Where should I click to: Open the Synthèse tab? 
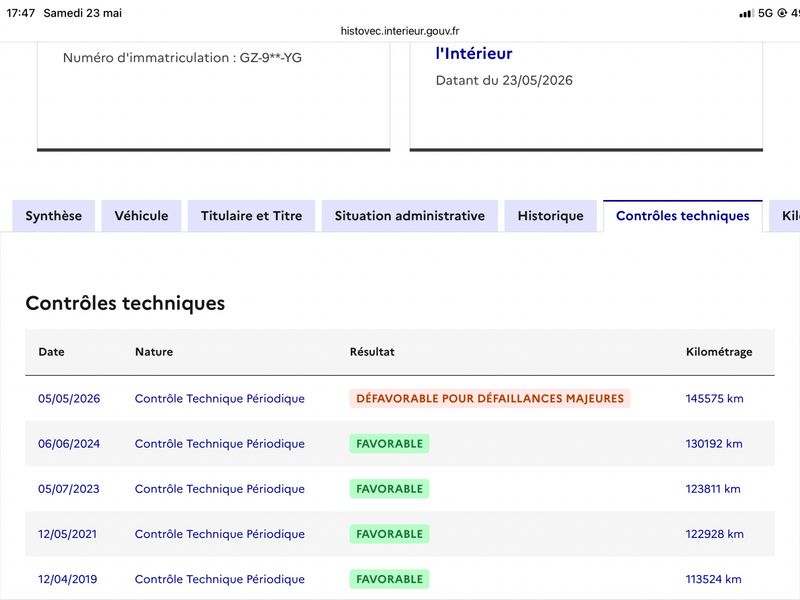[x=54, y=216]
